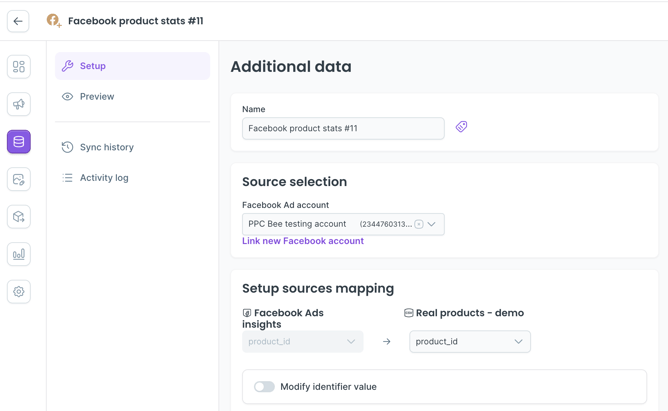Enable the Modify identifier value toggle
This screenshot has height=411, width=668.
click(x=264, y=387)
